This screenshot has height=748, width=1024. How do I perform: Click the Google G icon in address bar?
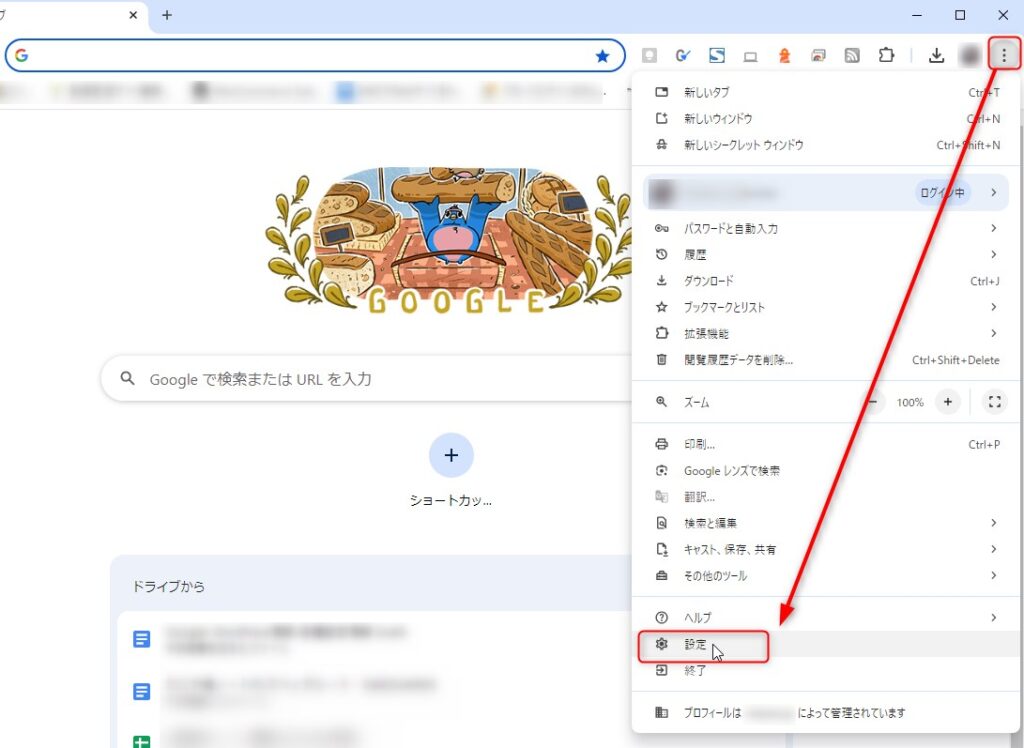pos(22,56)
